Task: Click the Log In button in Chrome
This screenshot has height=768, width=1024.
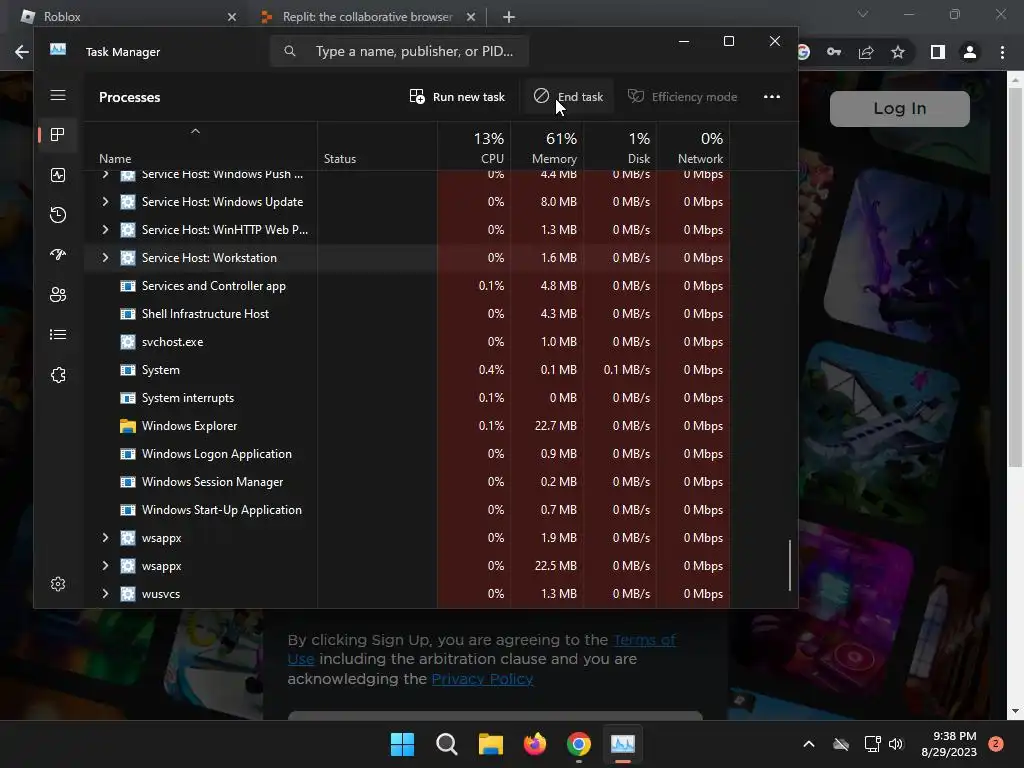Action: coord(899,108)
